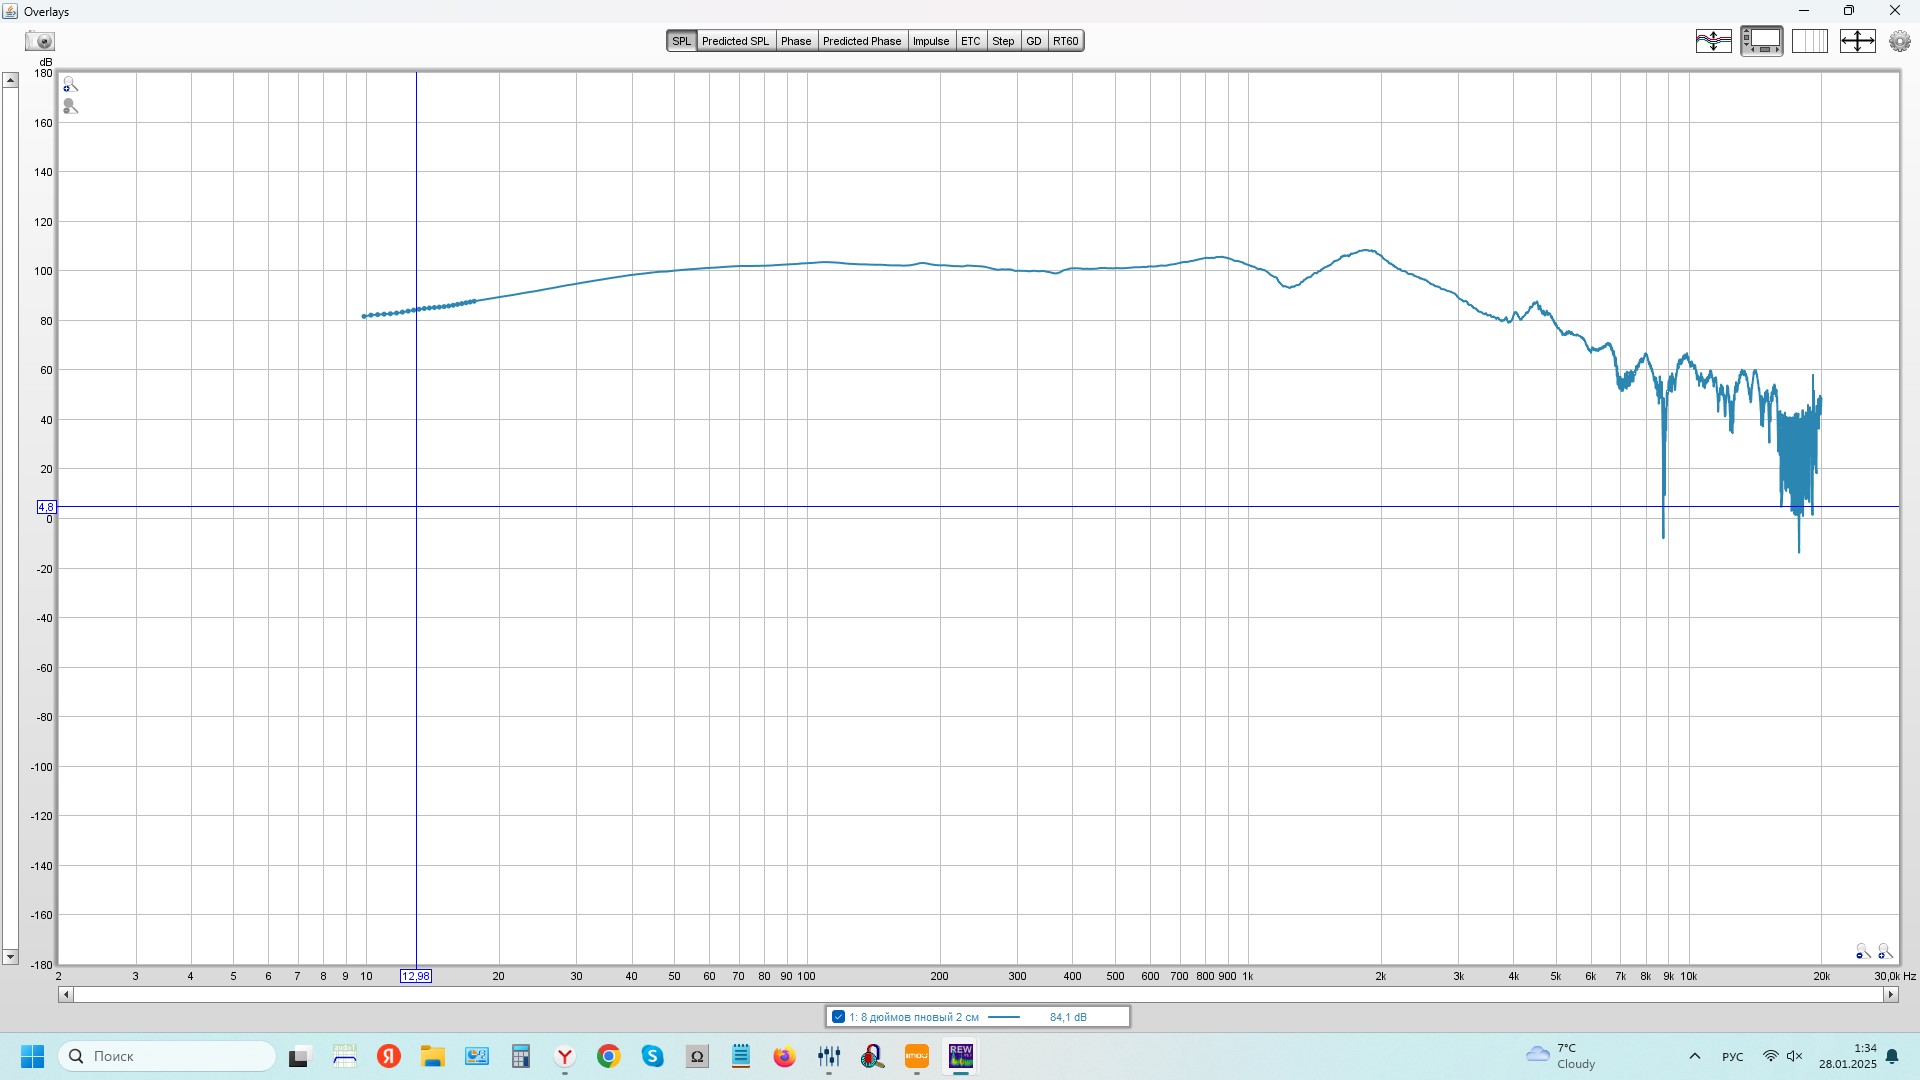Toggle the freeze axes crosshair icon
The width and height of the screenshot is (1920, 1080).
(x=1857, y=41)
